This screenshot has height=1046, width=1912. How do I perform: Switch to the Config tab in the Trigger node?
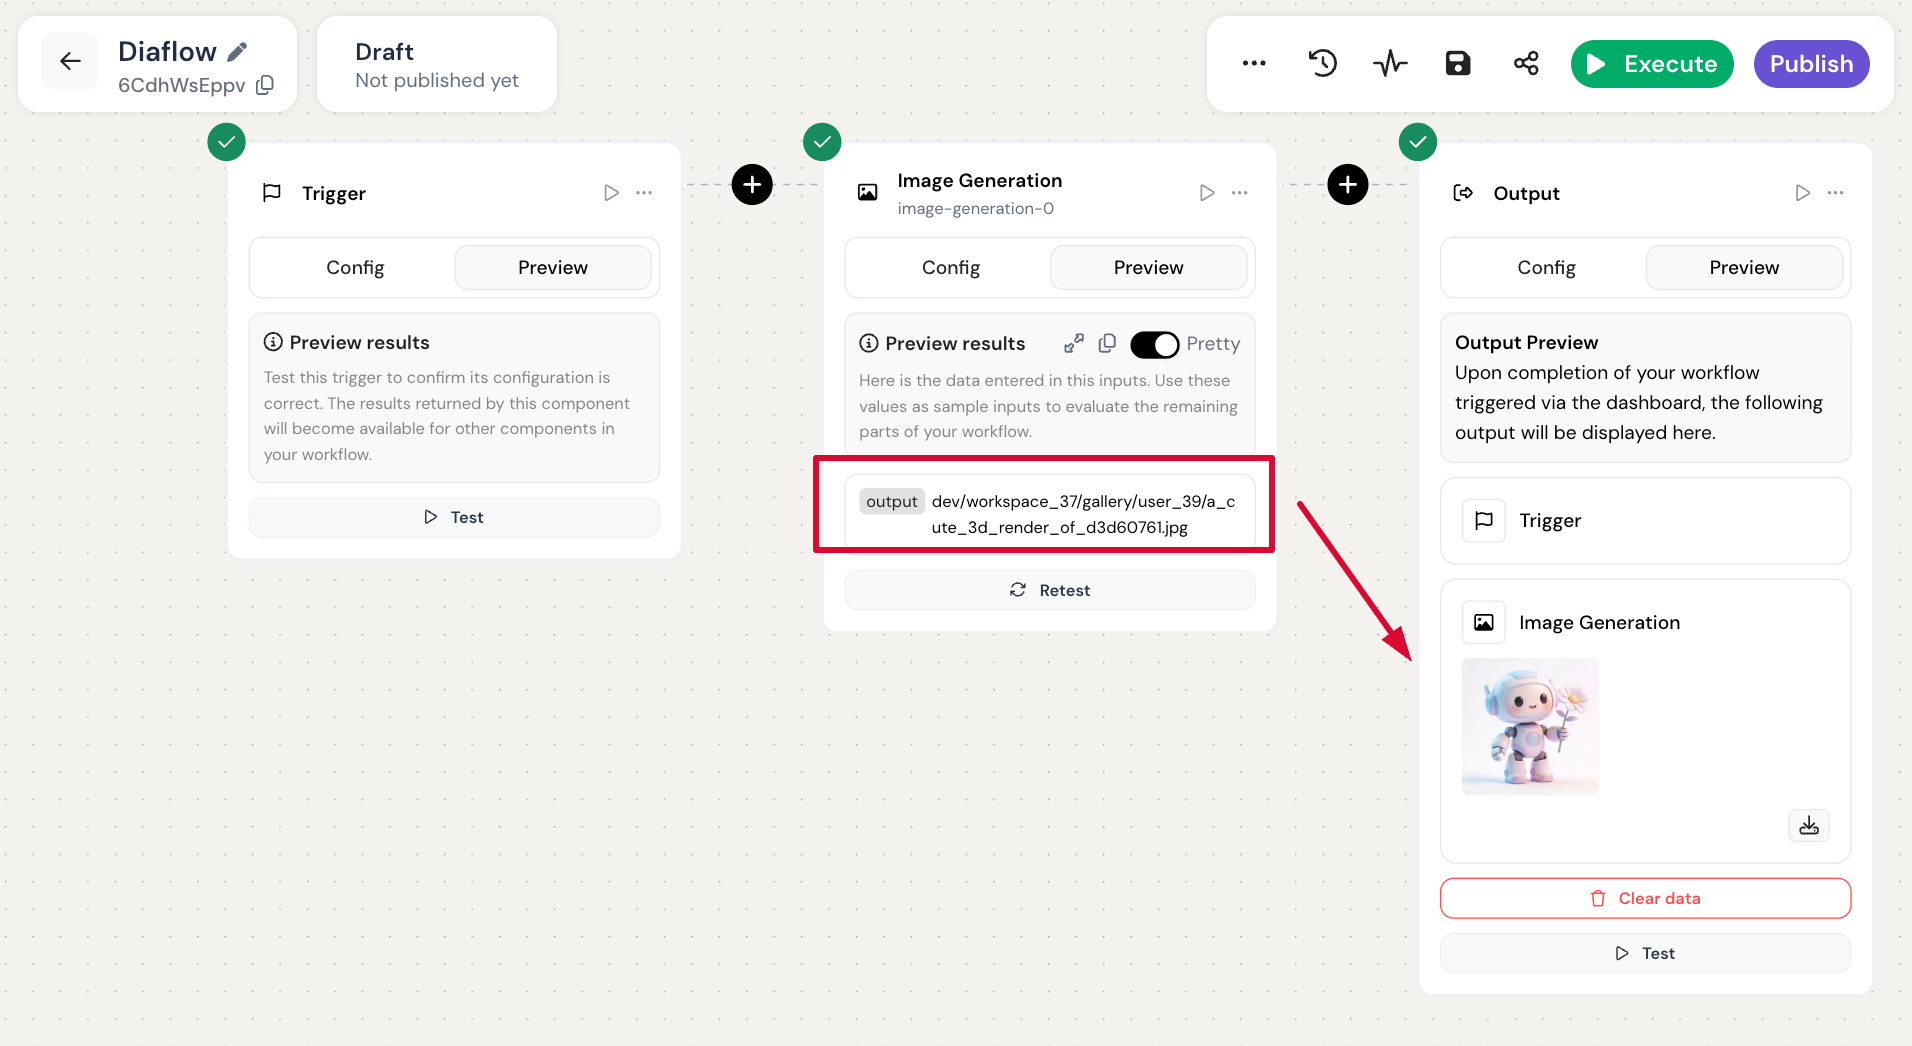point(355,268)
